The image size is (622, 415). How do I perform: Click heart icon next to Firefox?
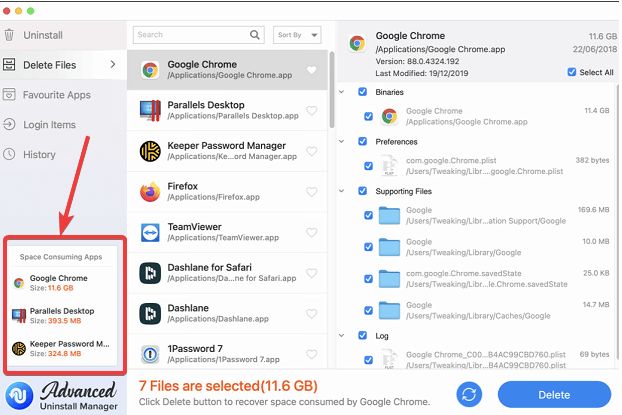coord(312,193)
